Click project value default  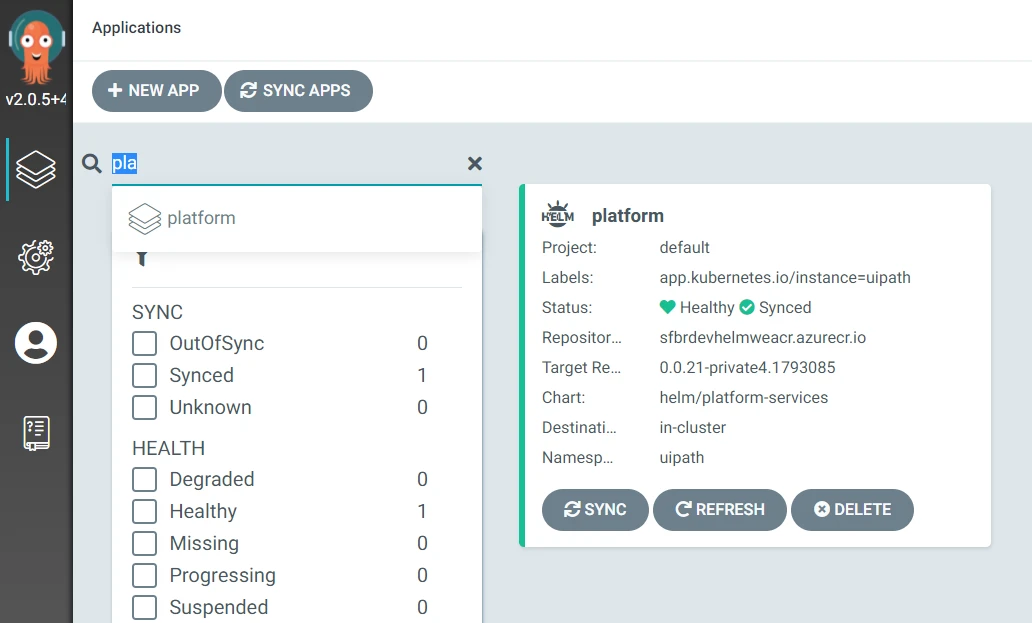[684, 247]
